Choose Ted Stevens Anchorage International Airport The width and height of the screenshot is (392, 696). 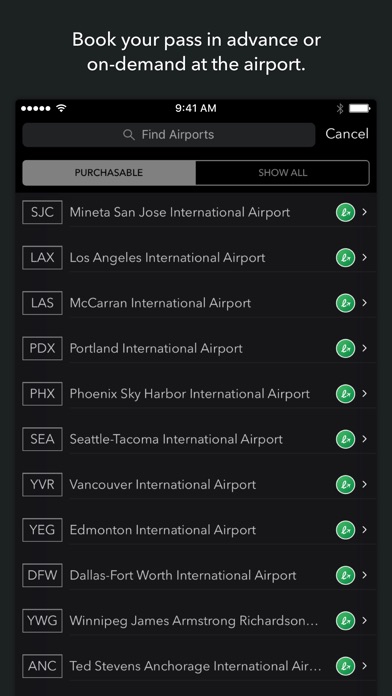pyautogui.click(x=196, y=666)
